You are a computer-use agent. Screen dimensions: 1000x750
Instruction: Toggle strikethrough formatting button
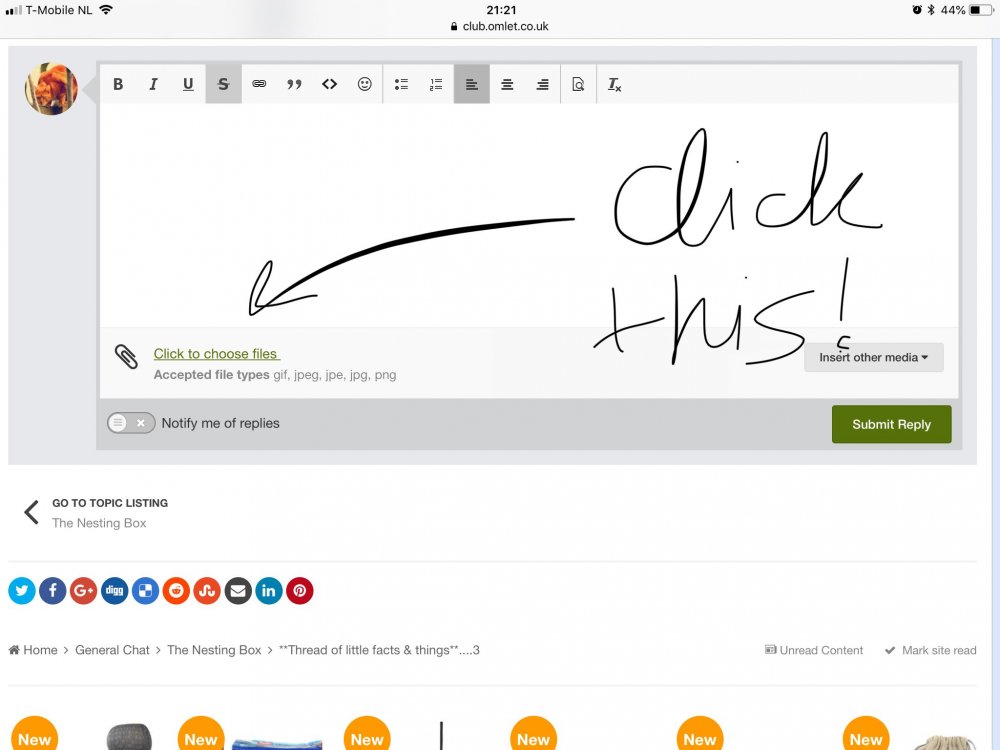223,85
